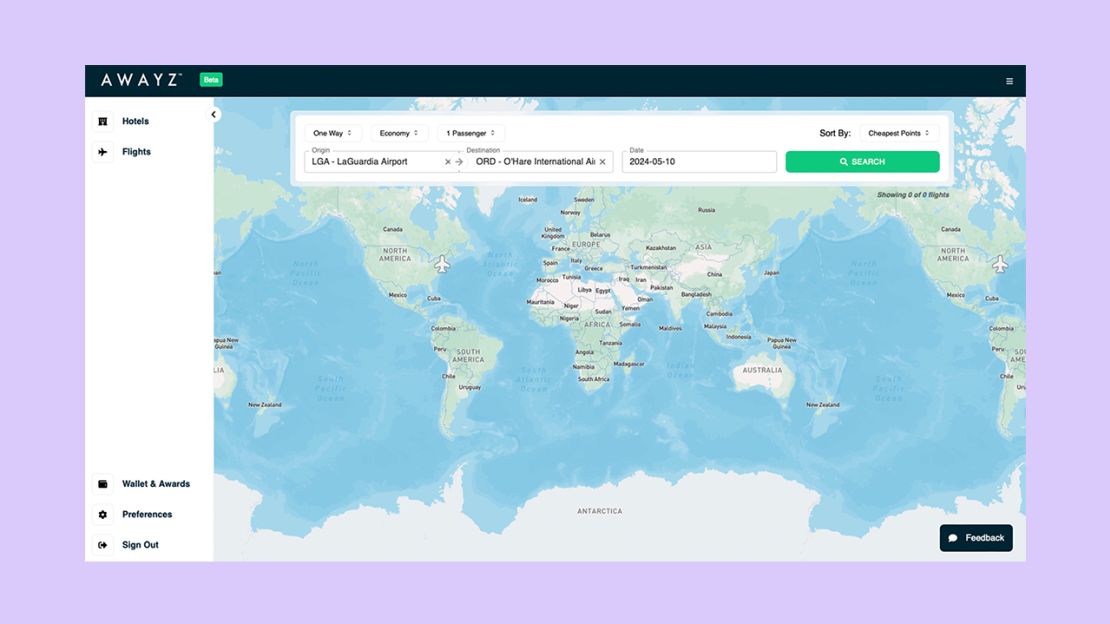Image resolution: width=1110 pixels, height=624 pixels.
Task: Open the hamburger menu in header
Action: 1009,81
